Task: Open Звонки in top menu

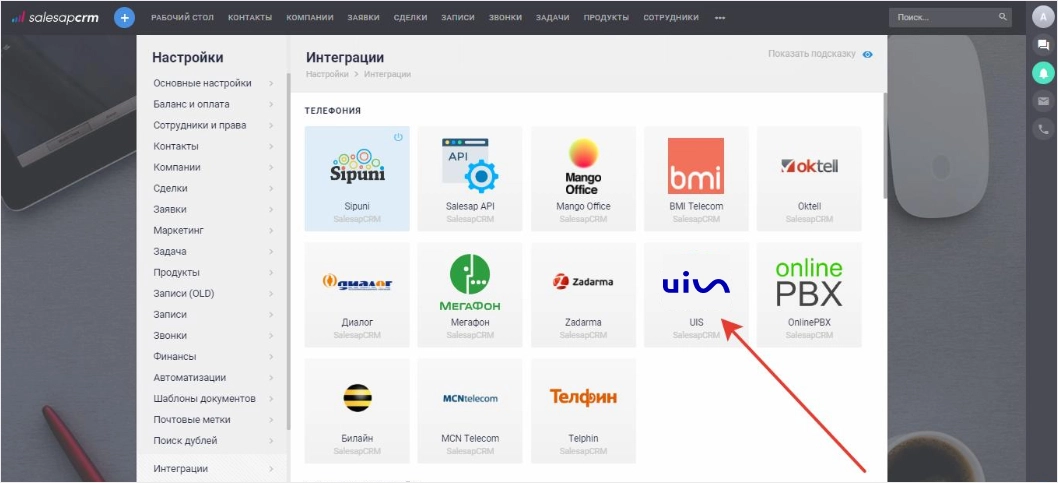Action: click(505, 18)
